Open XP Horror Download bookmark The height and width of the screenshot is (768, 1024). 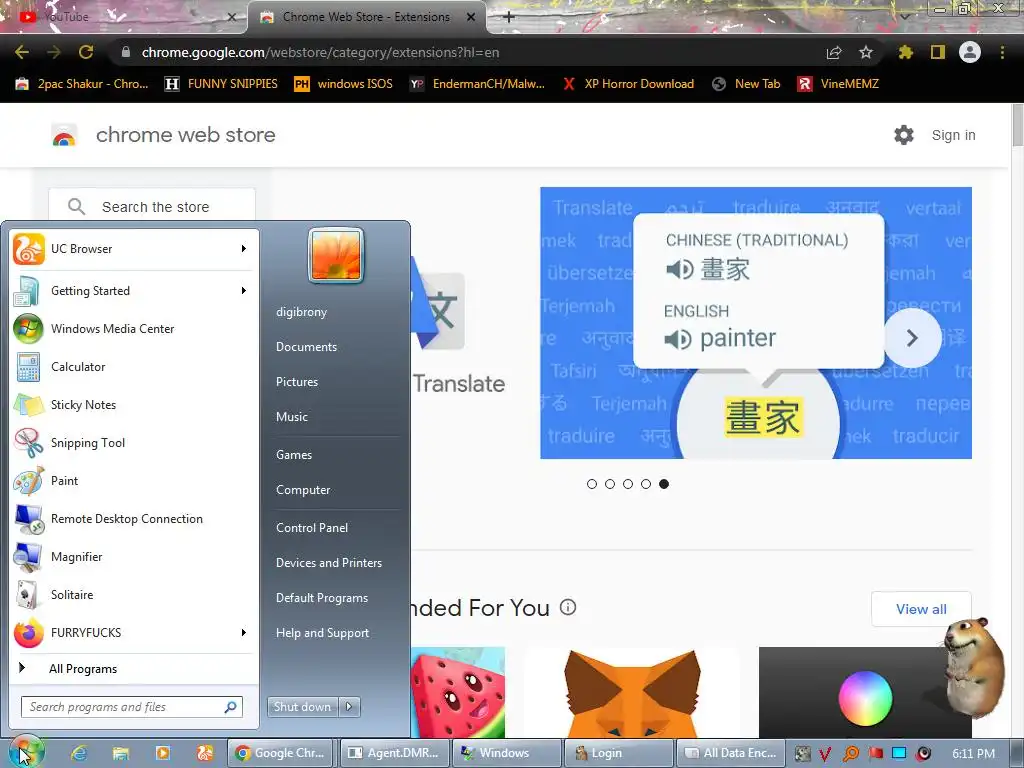[628, 84]
